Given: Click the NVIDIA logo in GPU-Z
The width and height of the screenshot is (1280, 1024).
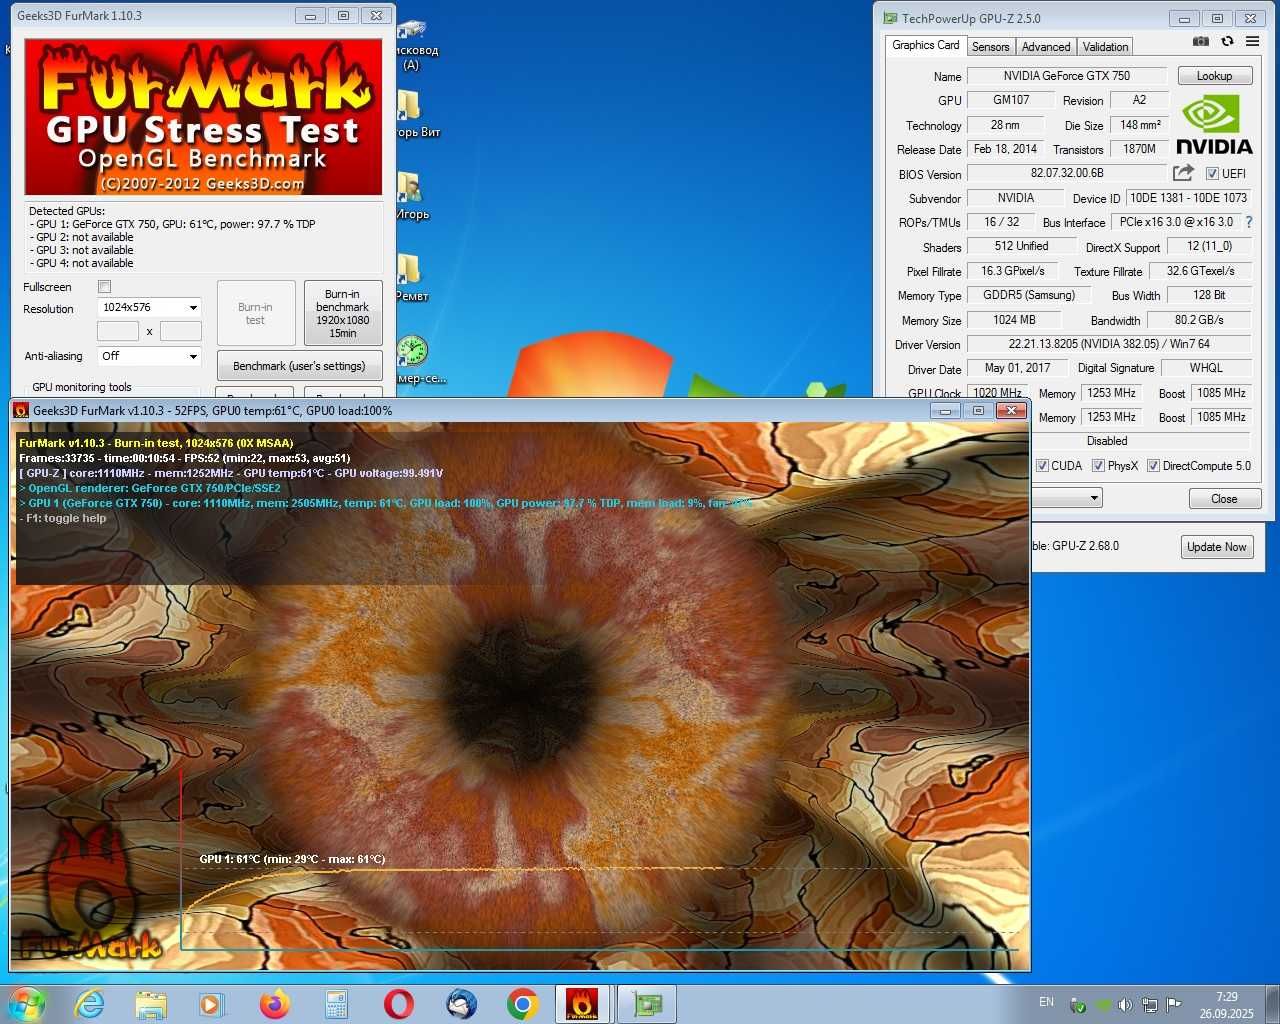Looking at the screenshot, I should click(1214, 125).
